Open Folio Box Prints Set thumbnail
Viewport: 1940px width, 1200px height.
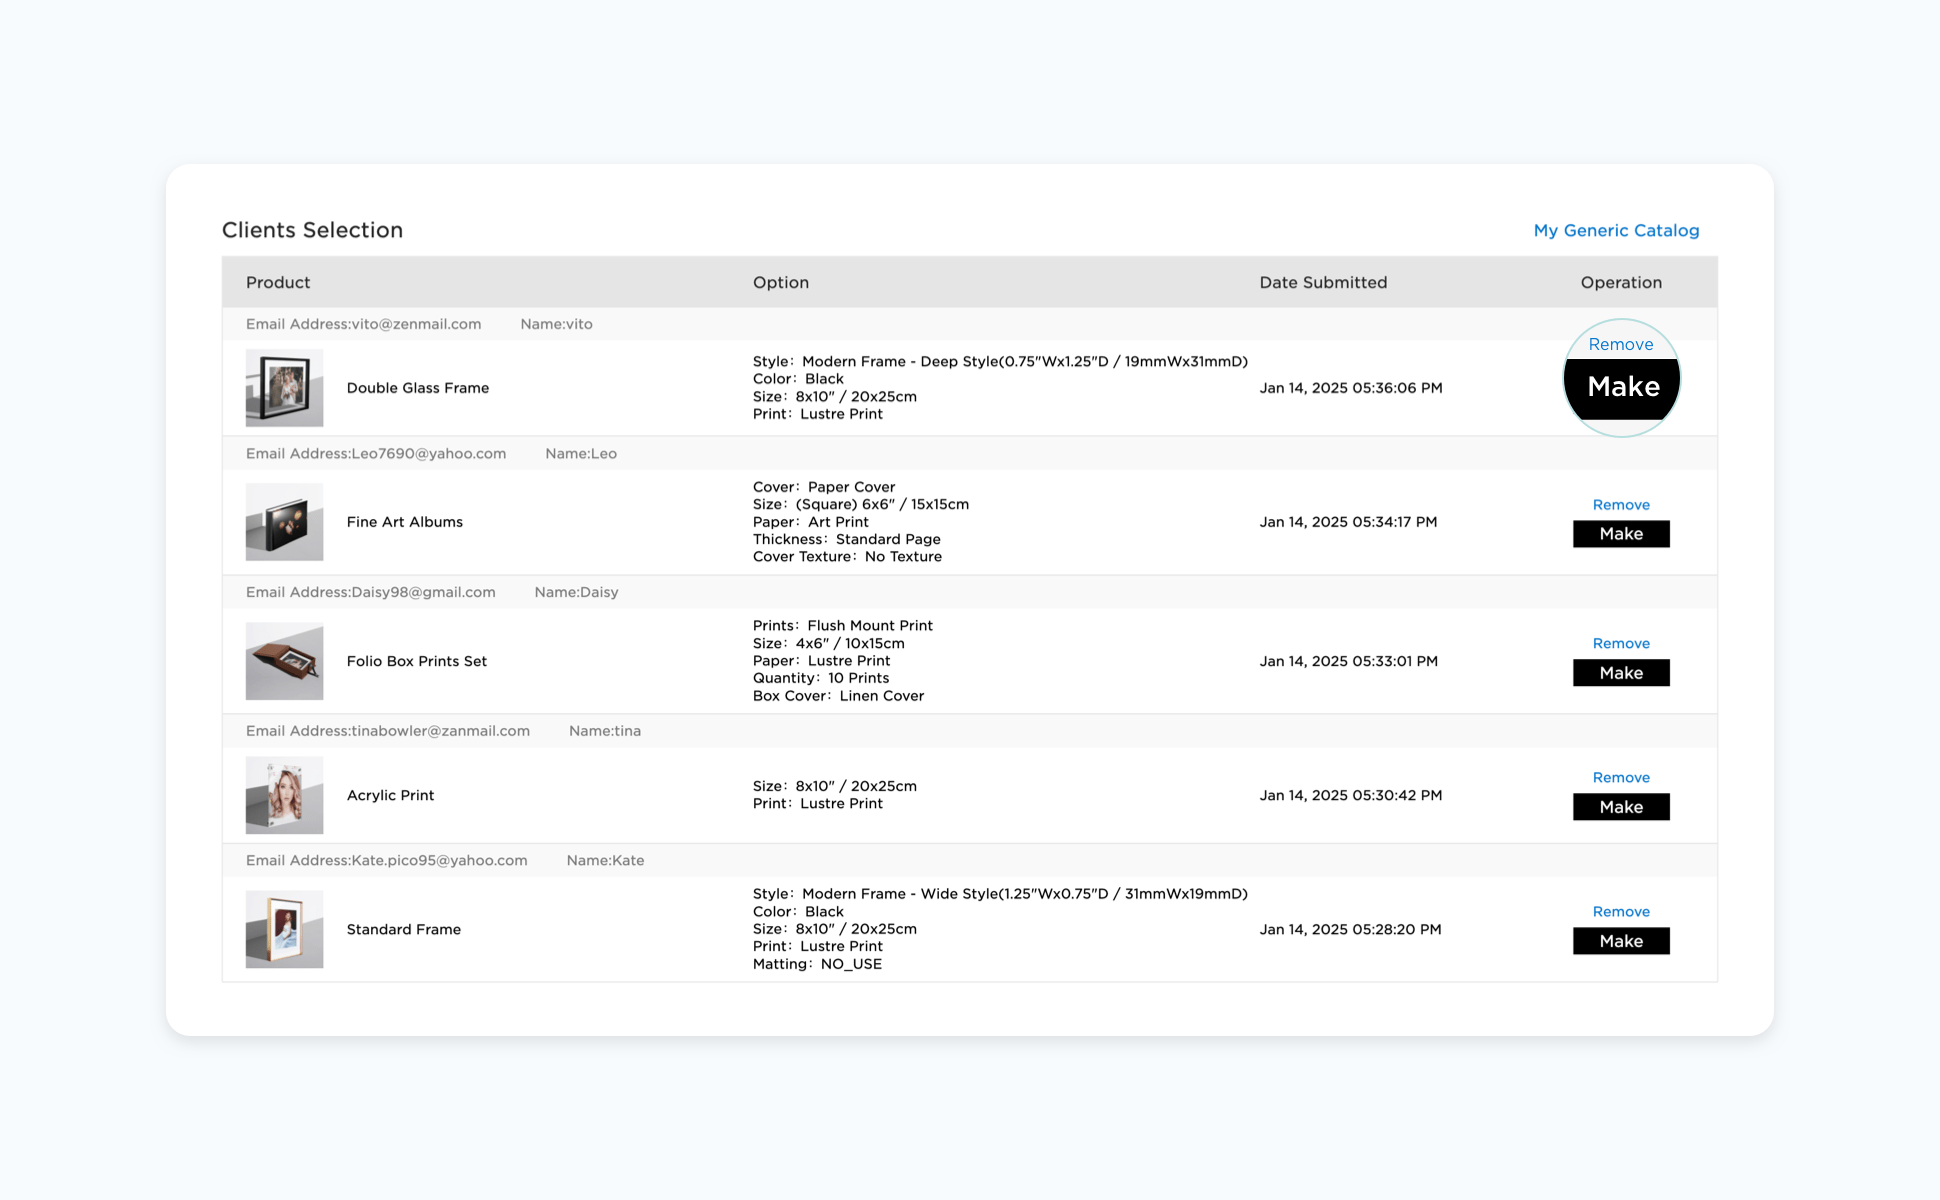tap(284, 661)
